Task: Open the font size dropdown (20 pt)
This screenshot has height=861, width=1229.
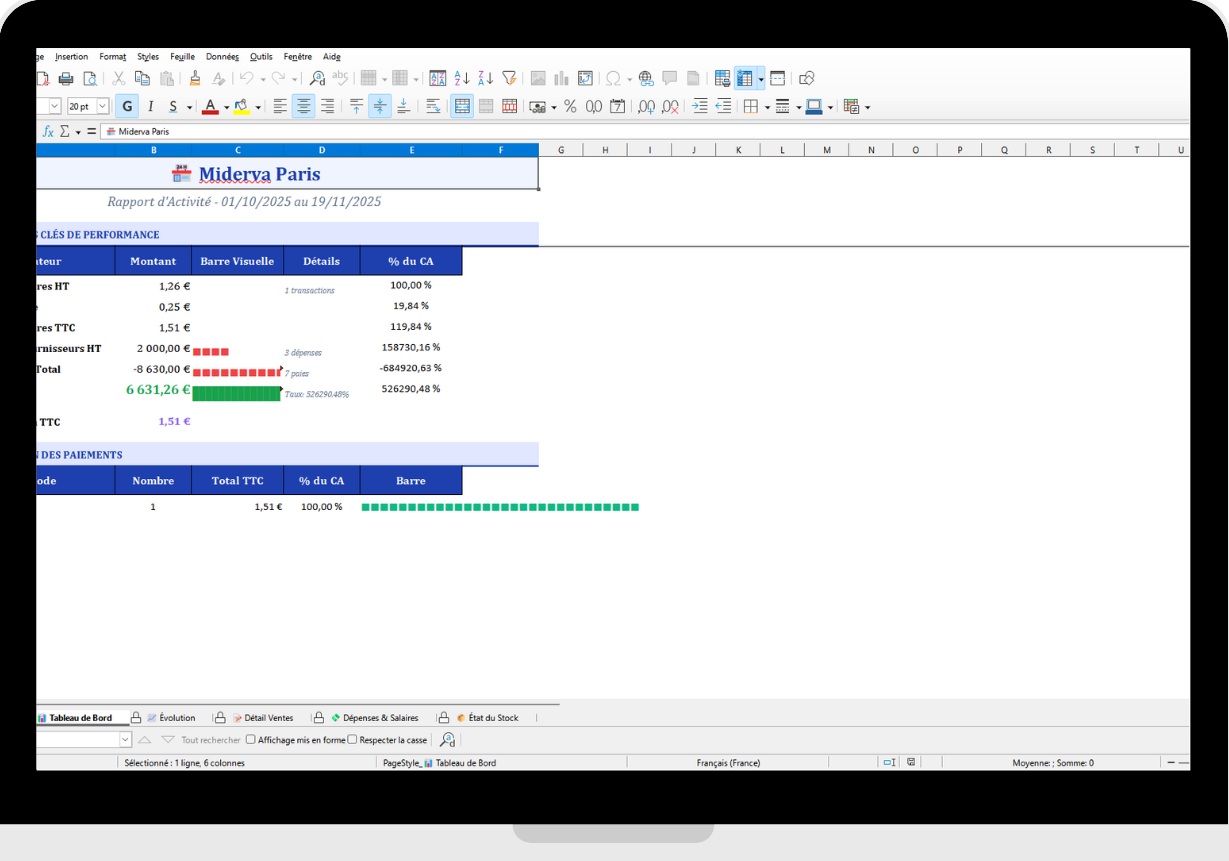Action: (102, 106)
